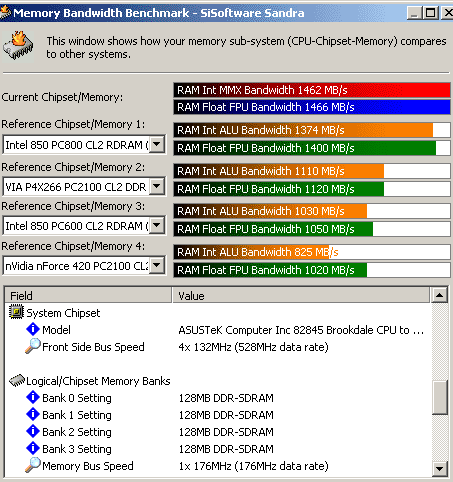This screenshot has height=482, width=453.
Task: Click the Logical/Chipset Memory Banks chip icon
Action: (17, 380)
